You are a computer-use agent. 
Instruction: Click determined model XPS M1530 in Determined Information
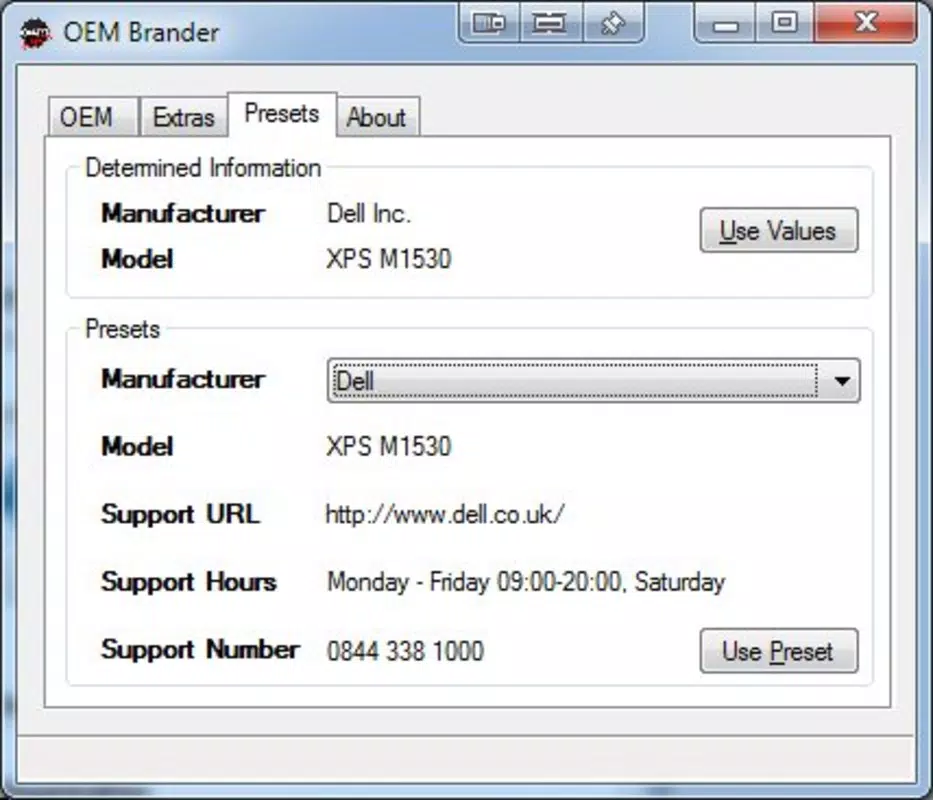pos(389,259)
